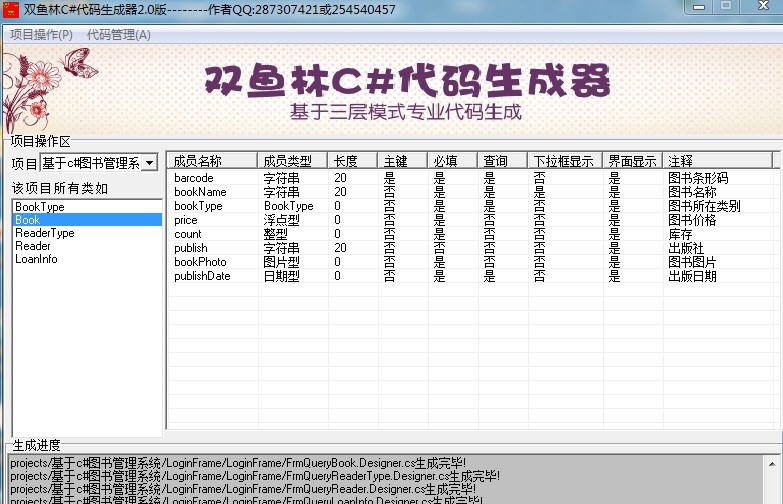Select the highlighted Book class in list
783x504 pixels.
(x=28, y=220)
